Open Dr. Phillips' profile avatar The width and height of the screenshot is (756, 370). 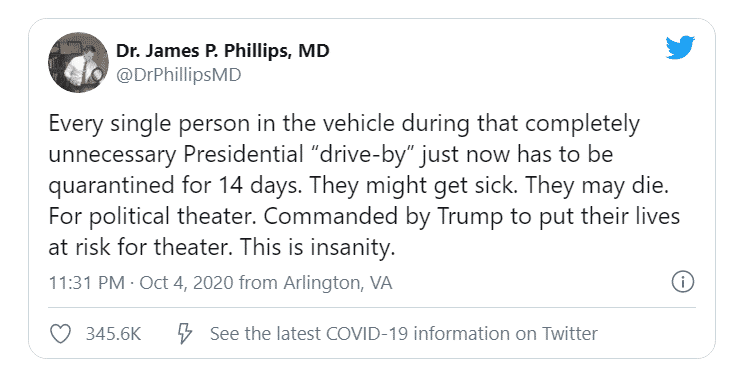[x=78, y=62]
